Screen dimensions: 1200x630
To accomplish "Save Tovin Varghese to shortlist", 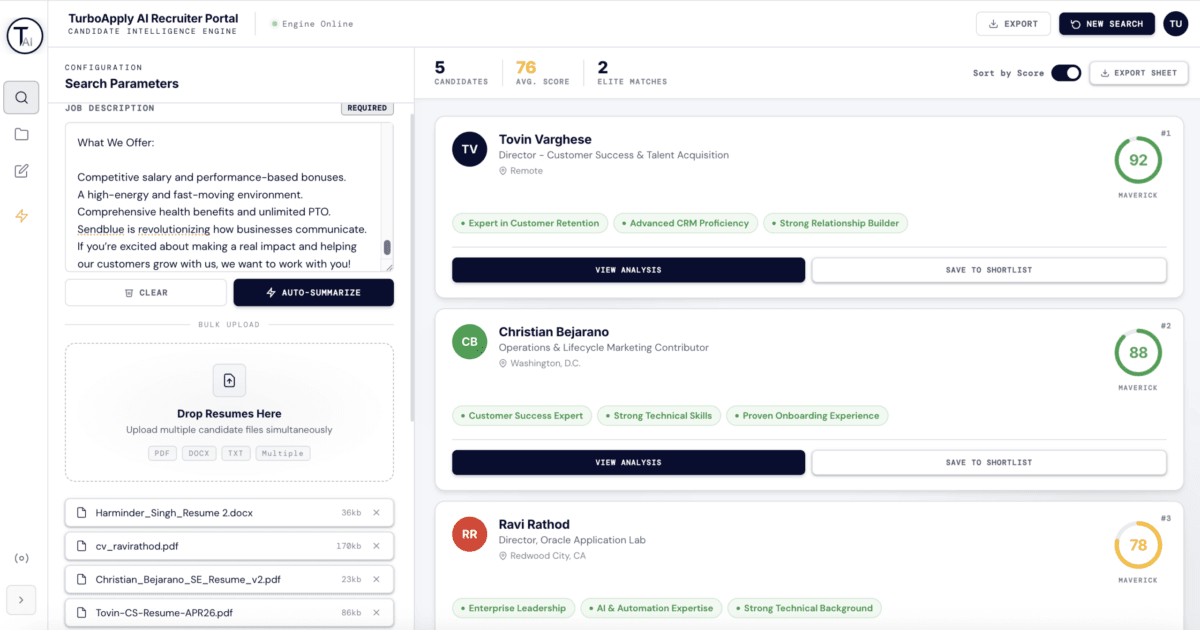I will 989,270.
